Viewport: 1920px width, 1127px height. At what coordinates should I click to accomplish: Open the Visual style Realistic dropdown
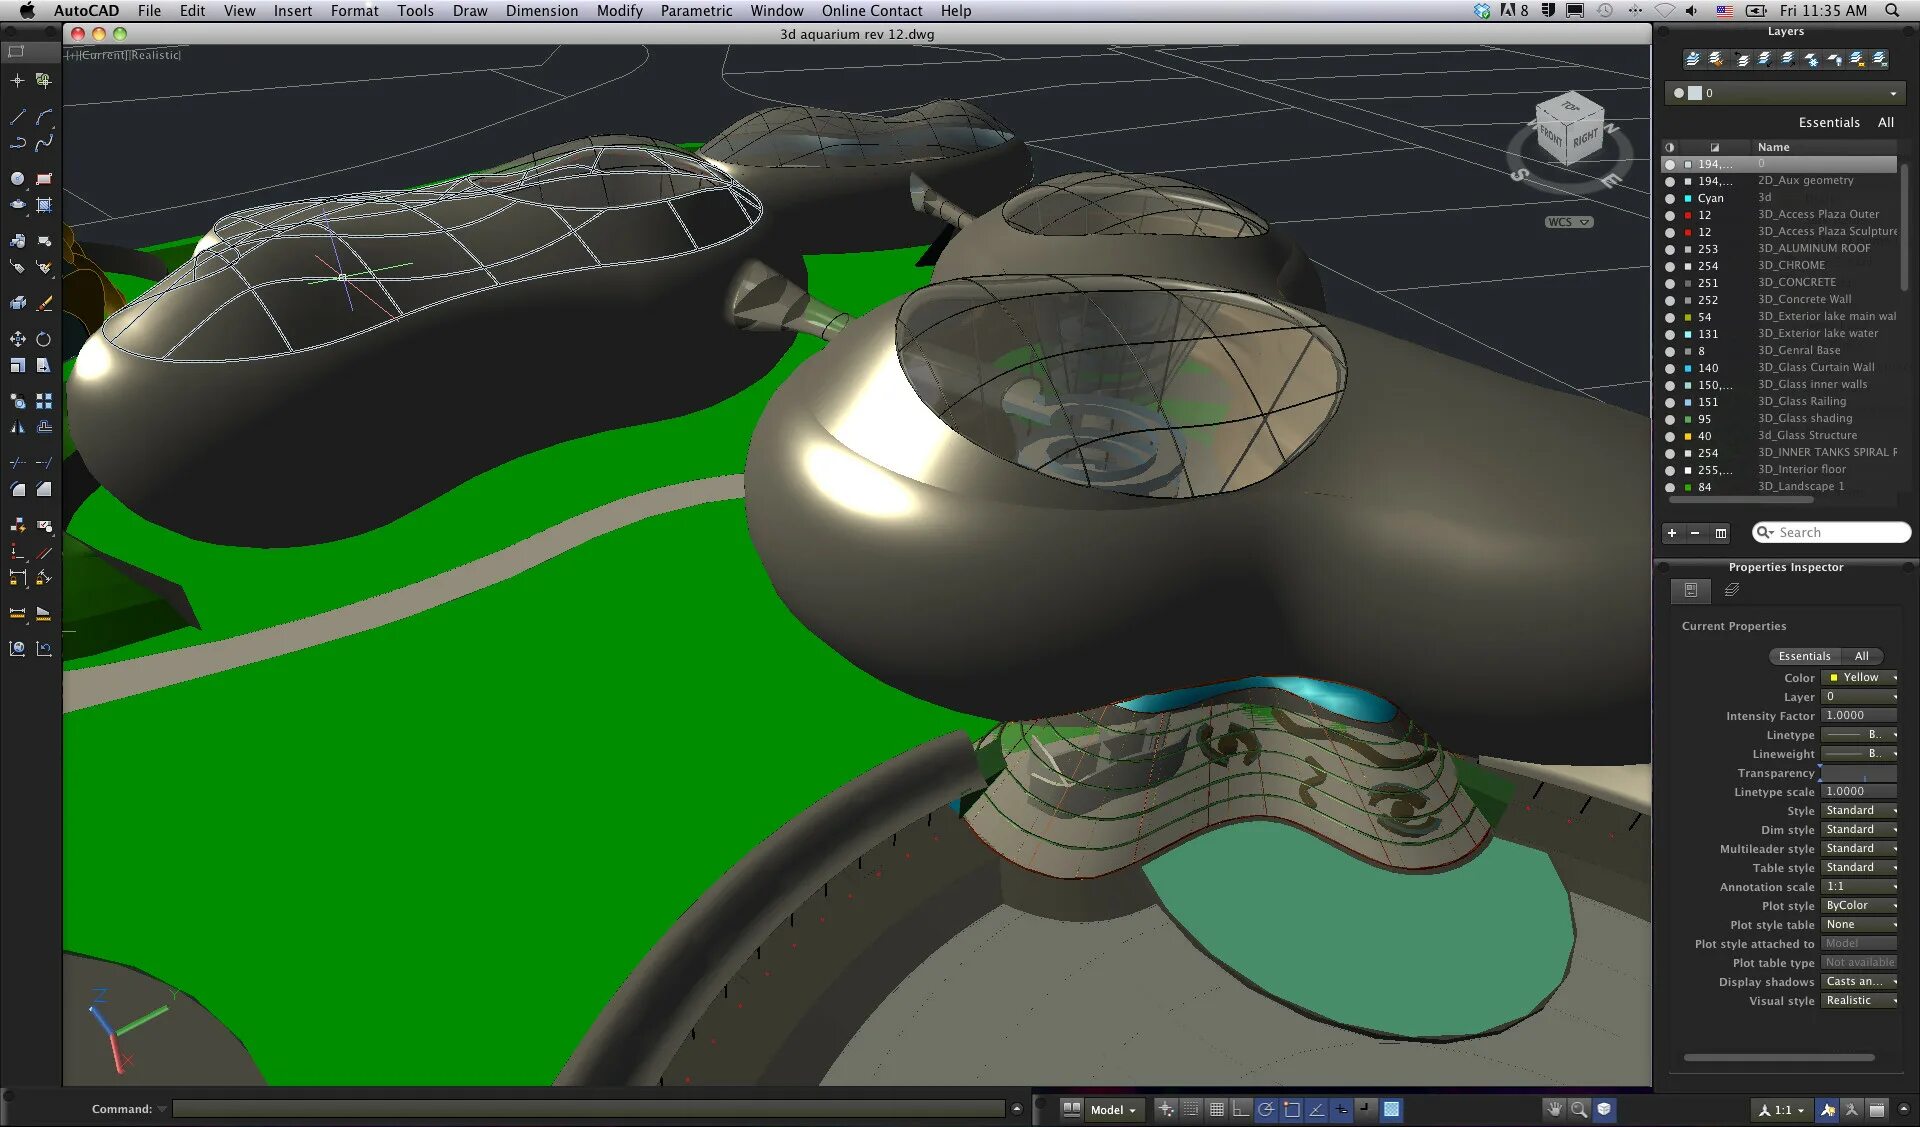point(1859,1001)
